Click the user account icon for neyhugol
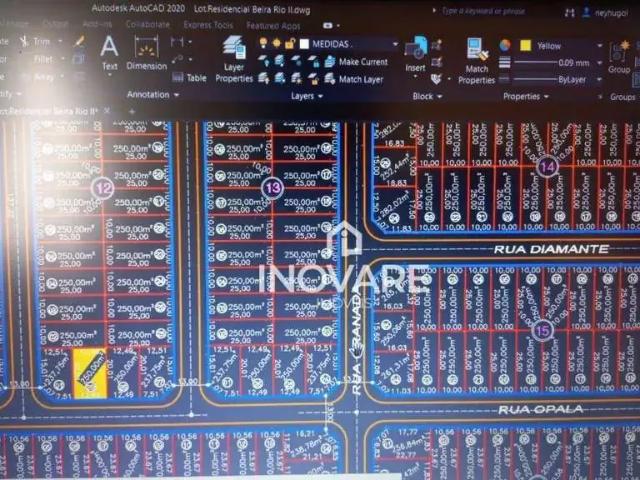This screenshot has height=480, width=640. 587,12
